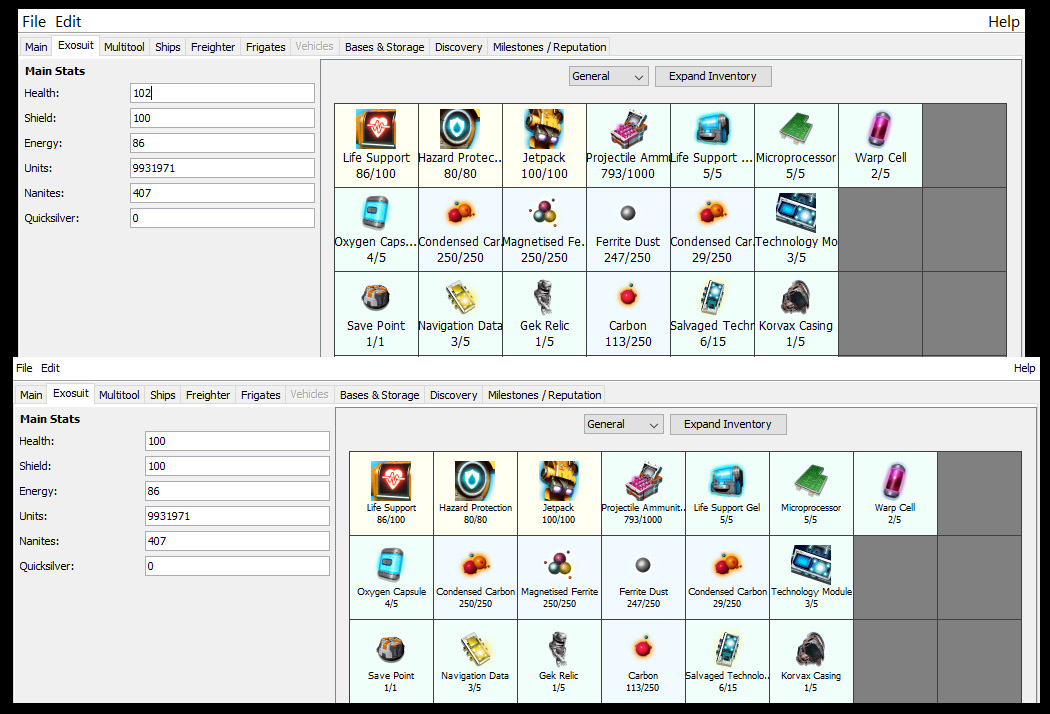The width and height of the screenshot is (1050, 714).
Task: Switch to Multitool tab in upper window
Action: click(124, 47)
